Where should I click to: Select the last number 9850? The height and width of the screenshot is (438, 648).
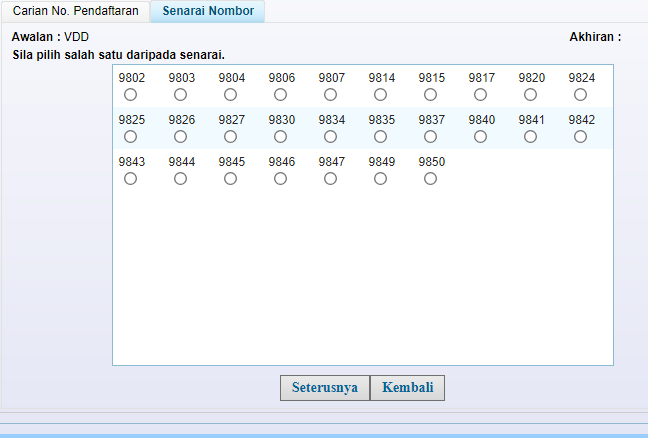click(430, 179)
